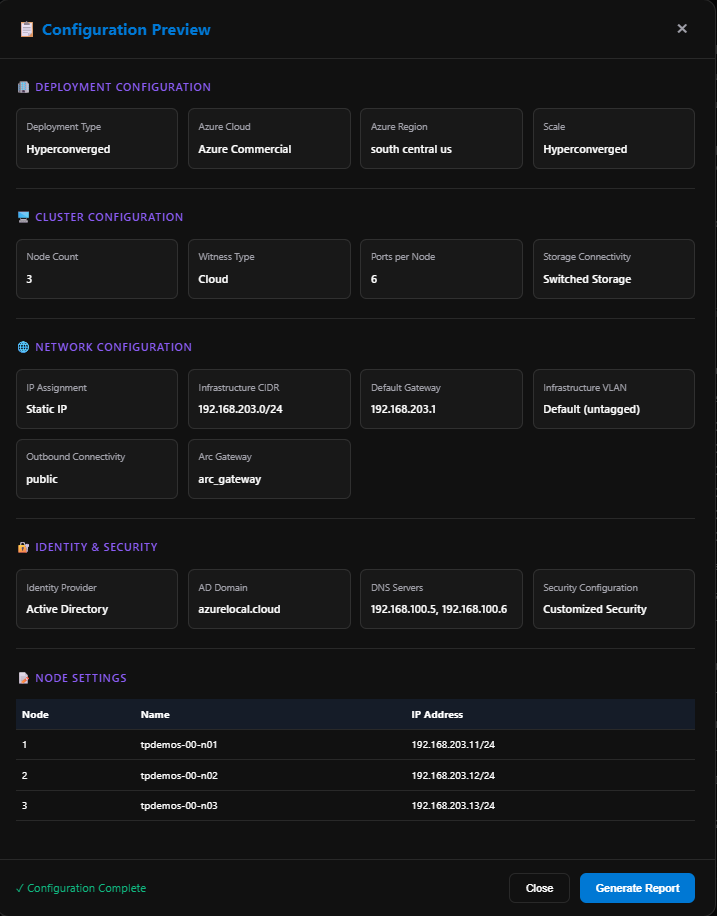Click the Cluster Configuration computer icon
The image size is (717, 916).
(x=23, y=217)
